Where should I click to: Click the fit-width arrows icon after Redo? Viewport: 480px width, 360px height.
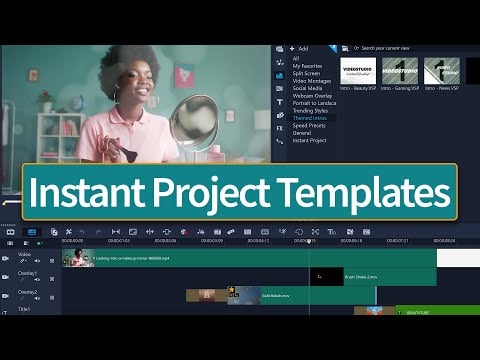point(116,232)
